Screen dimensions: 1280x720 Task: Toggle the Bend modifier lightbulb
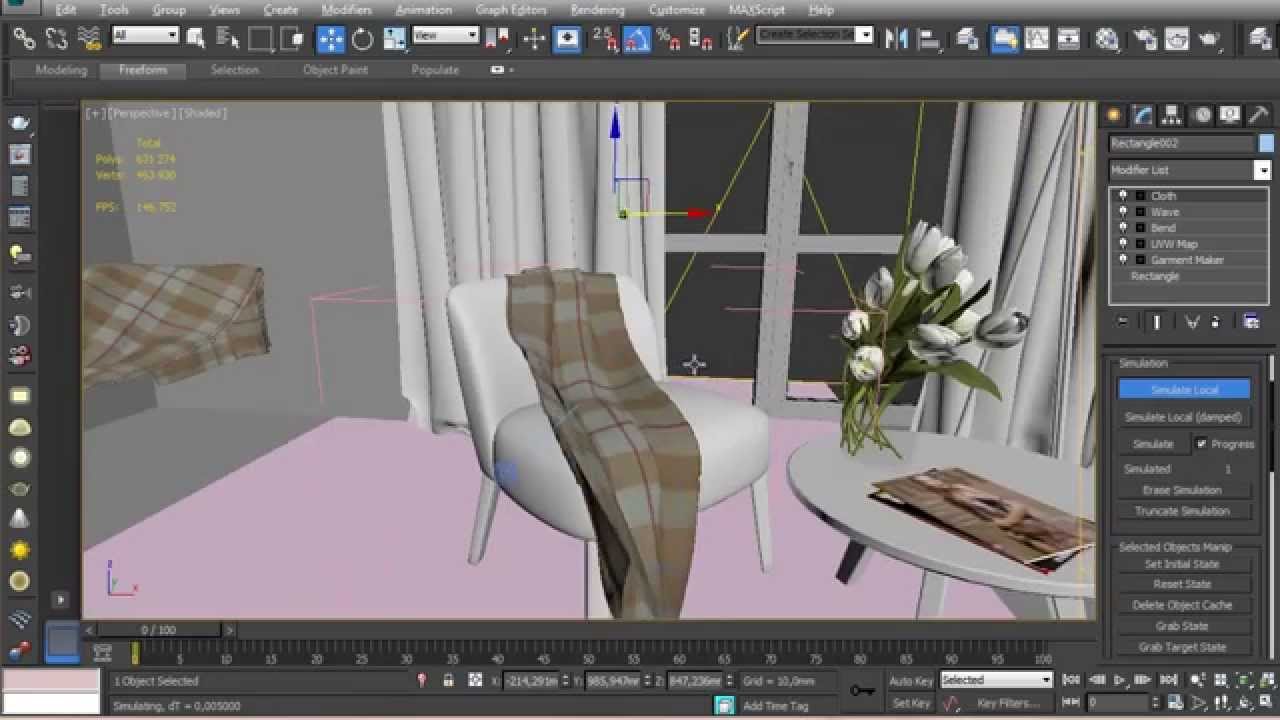coord(1123,228)
